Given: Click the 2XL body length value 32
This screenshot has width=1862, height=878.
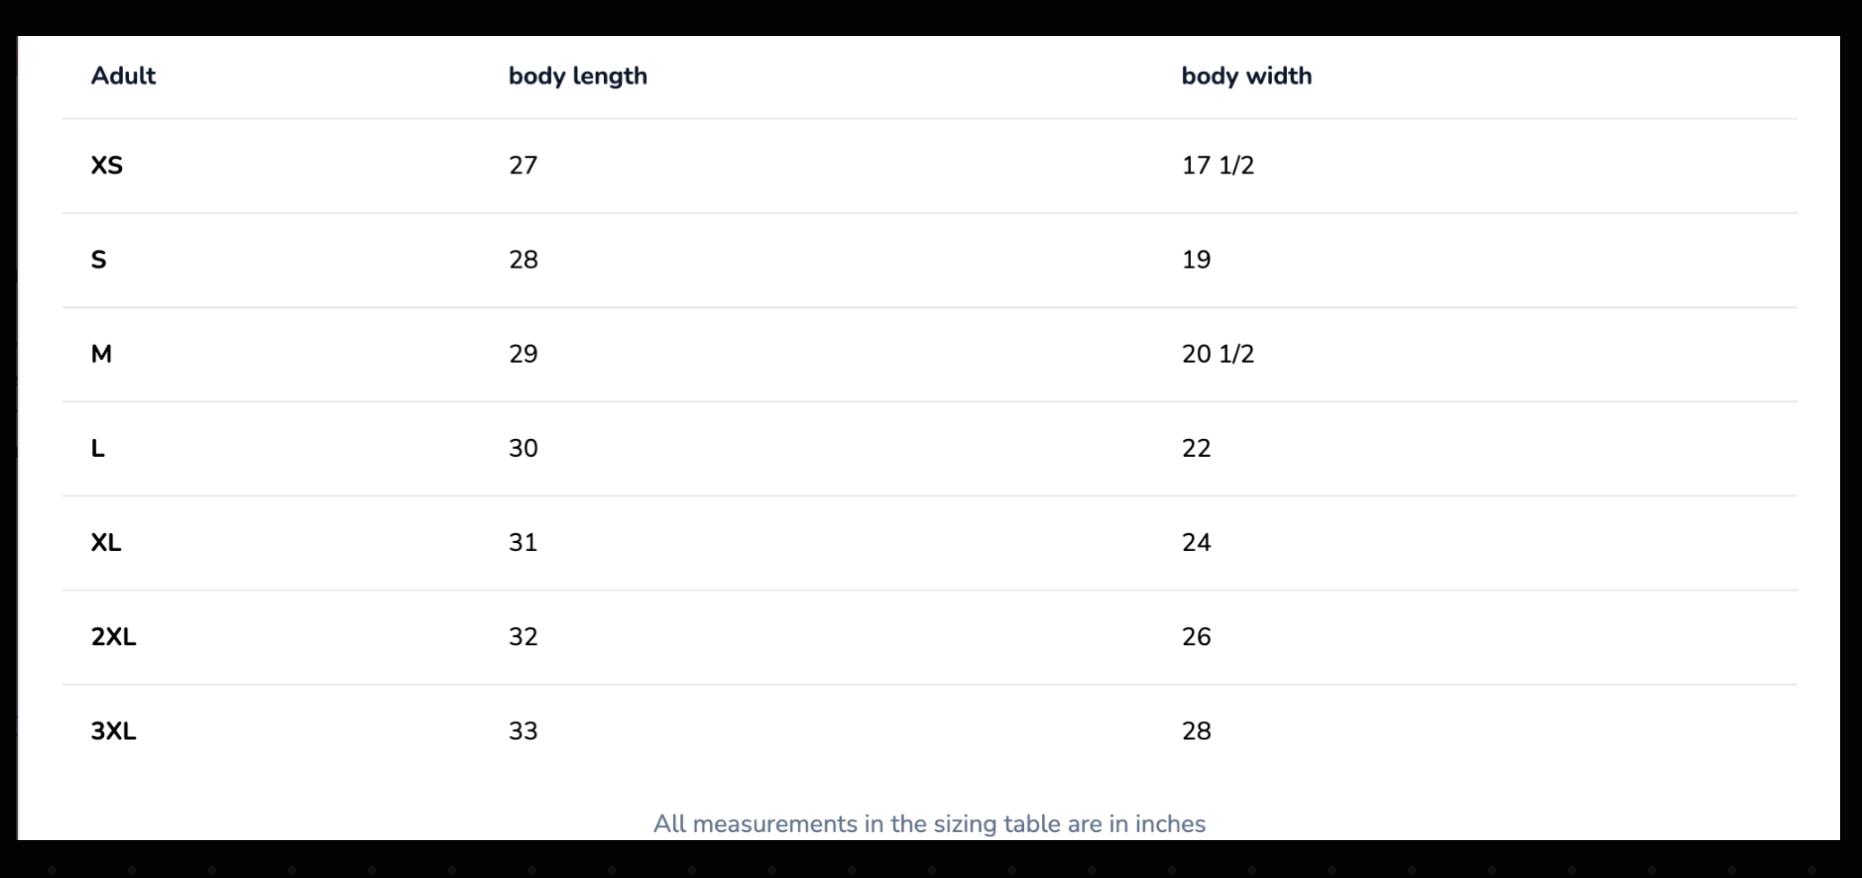Looking at the screenshot, I should (x=523, y=637).
